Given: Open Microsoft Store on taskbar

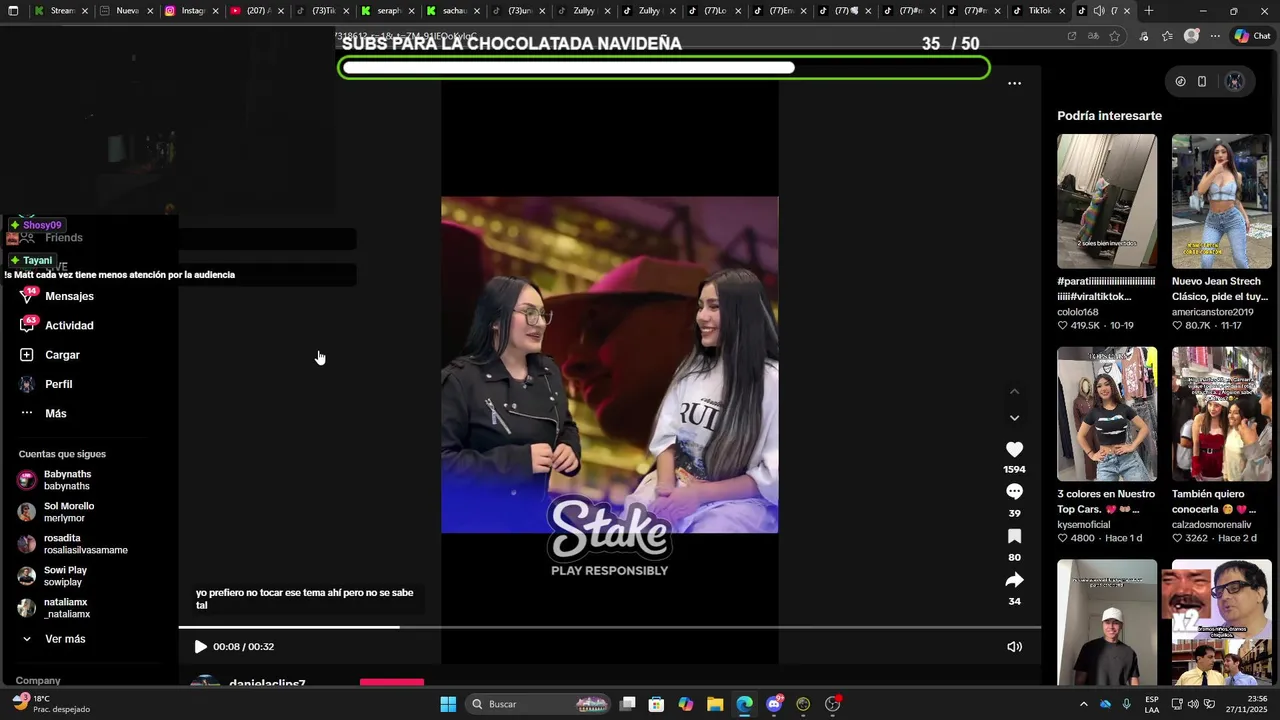Looking at the screenshot, I should (656, 704).
